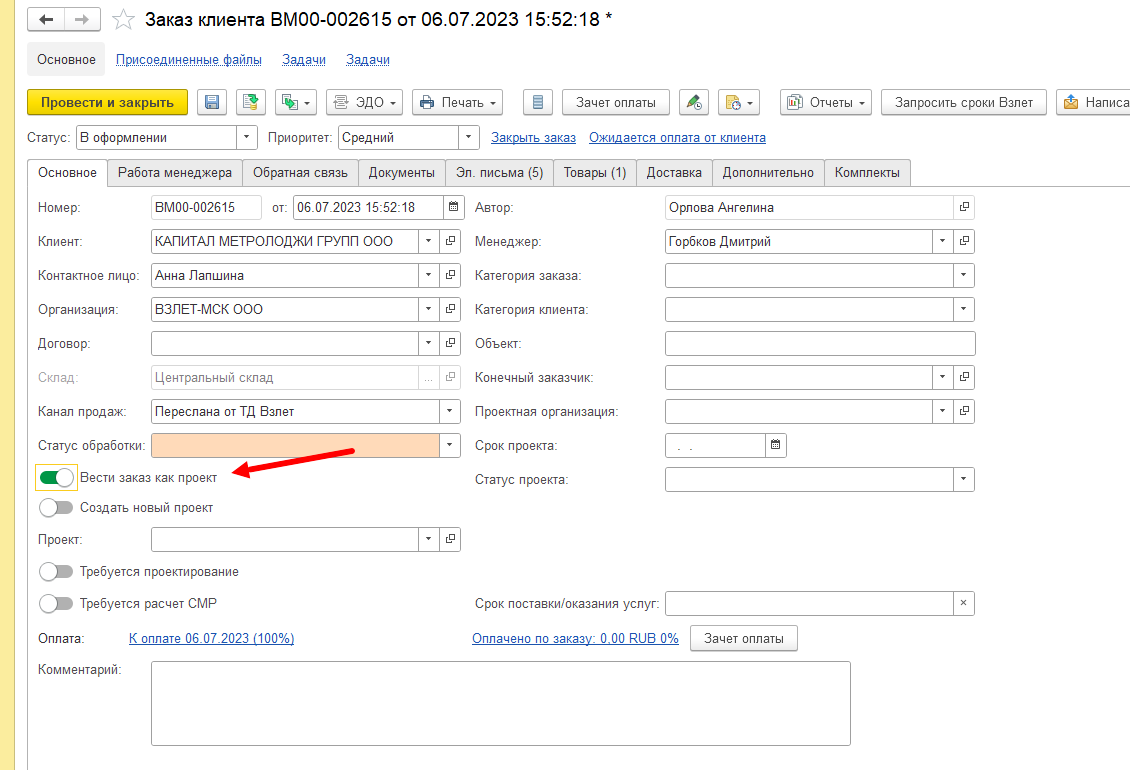1130x770 pixels.
Task: Enable Создать новый проект toggle
Action: (56, 508)
